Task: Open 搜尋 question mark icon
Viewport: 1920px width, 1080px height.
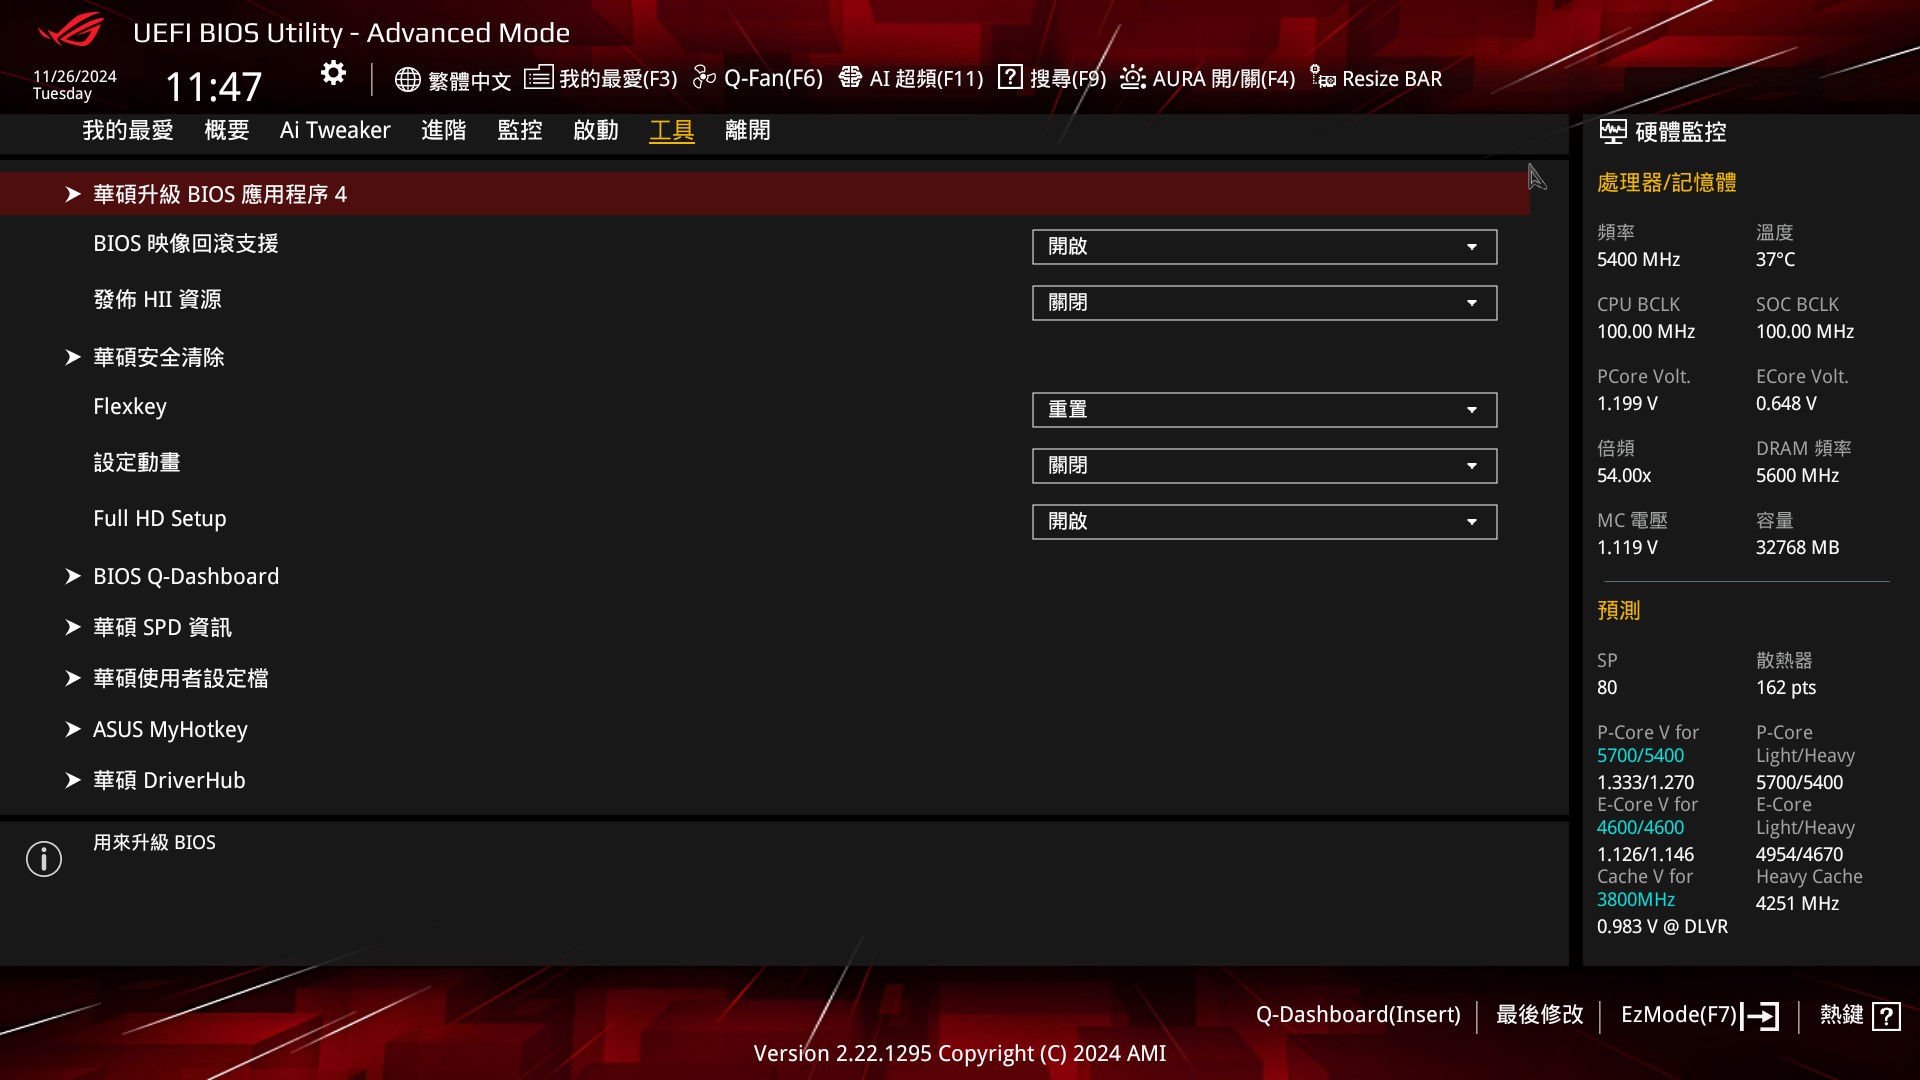Action: [x=1010, y=77]
